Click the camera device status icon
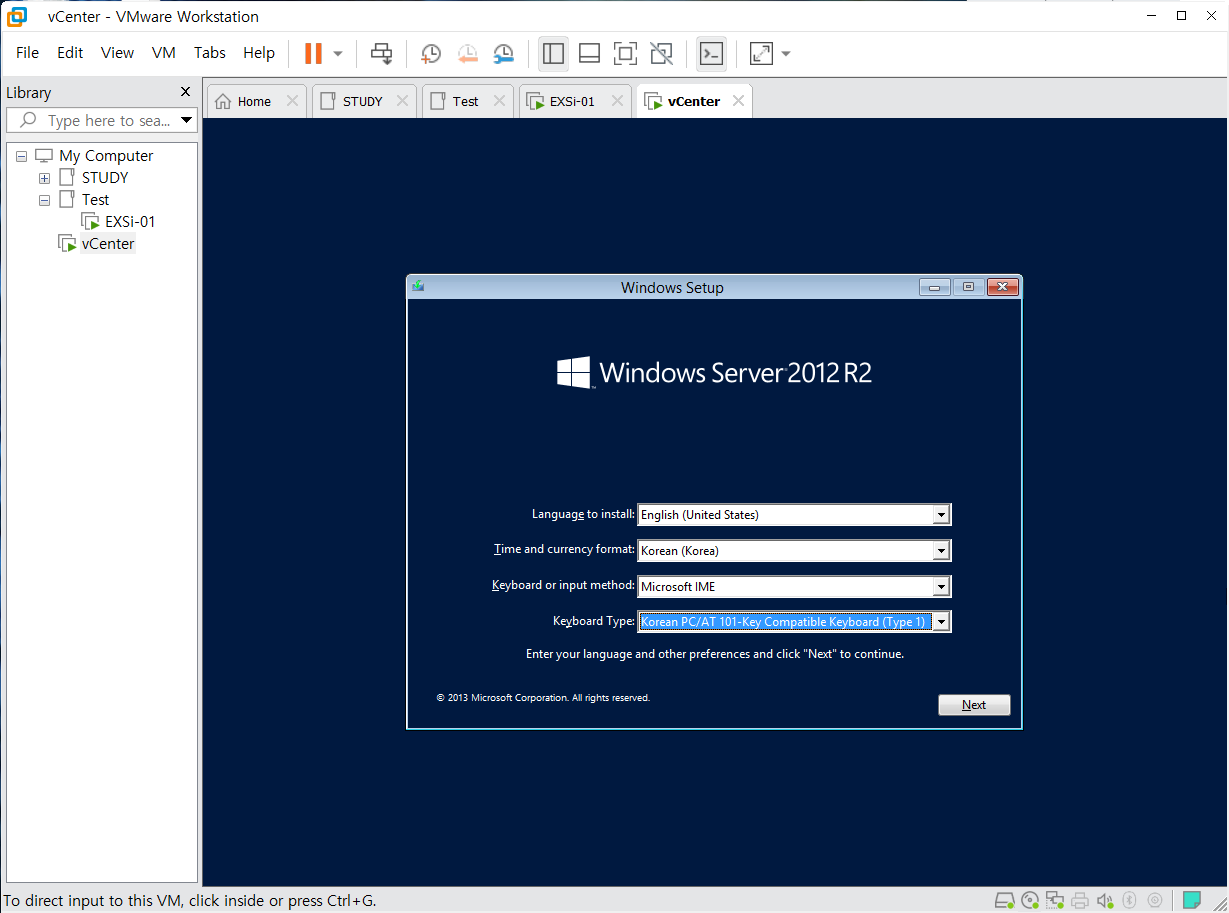 coord(1155,900)
